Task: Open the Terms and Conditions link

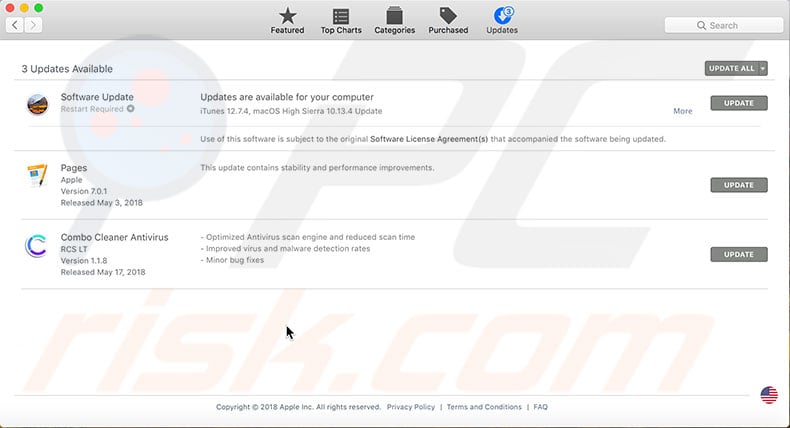Action: [x=484, y=407]
